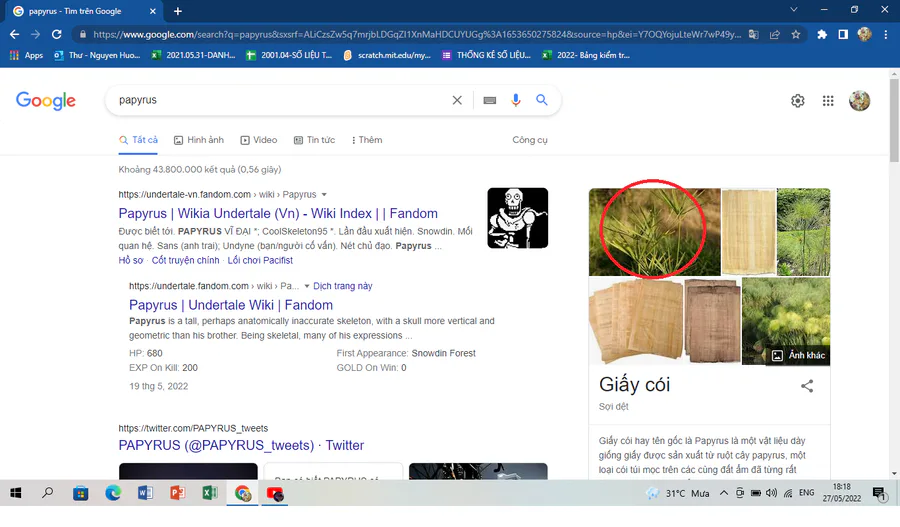Open Windows taskbar search
The image size is (900, 527).
click(x=48, y=493)
